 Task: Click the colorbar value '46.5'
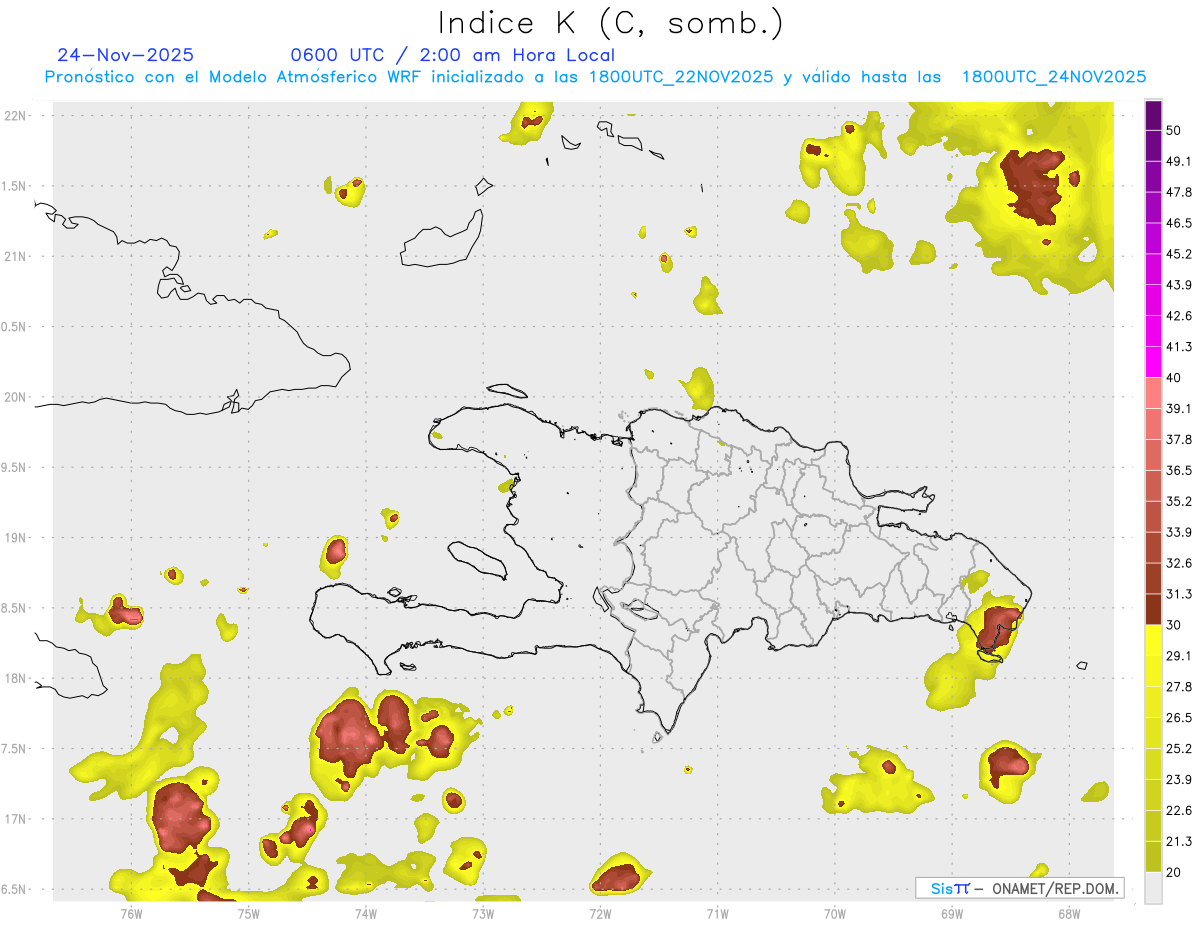(1179, 223)
